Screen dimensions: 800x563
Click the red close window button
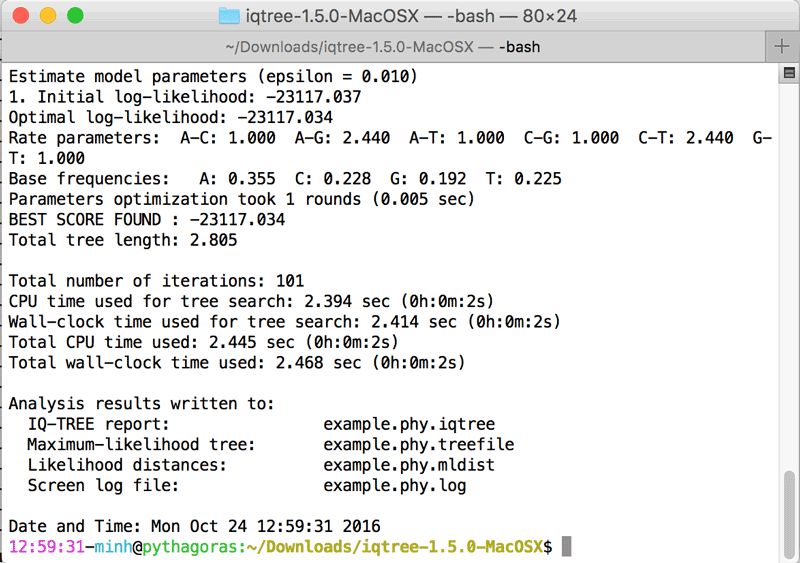(20, 15)
